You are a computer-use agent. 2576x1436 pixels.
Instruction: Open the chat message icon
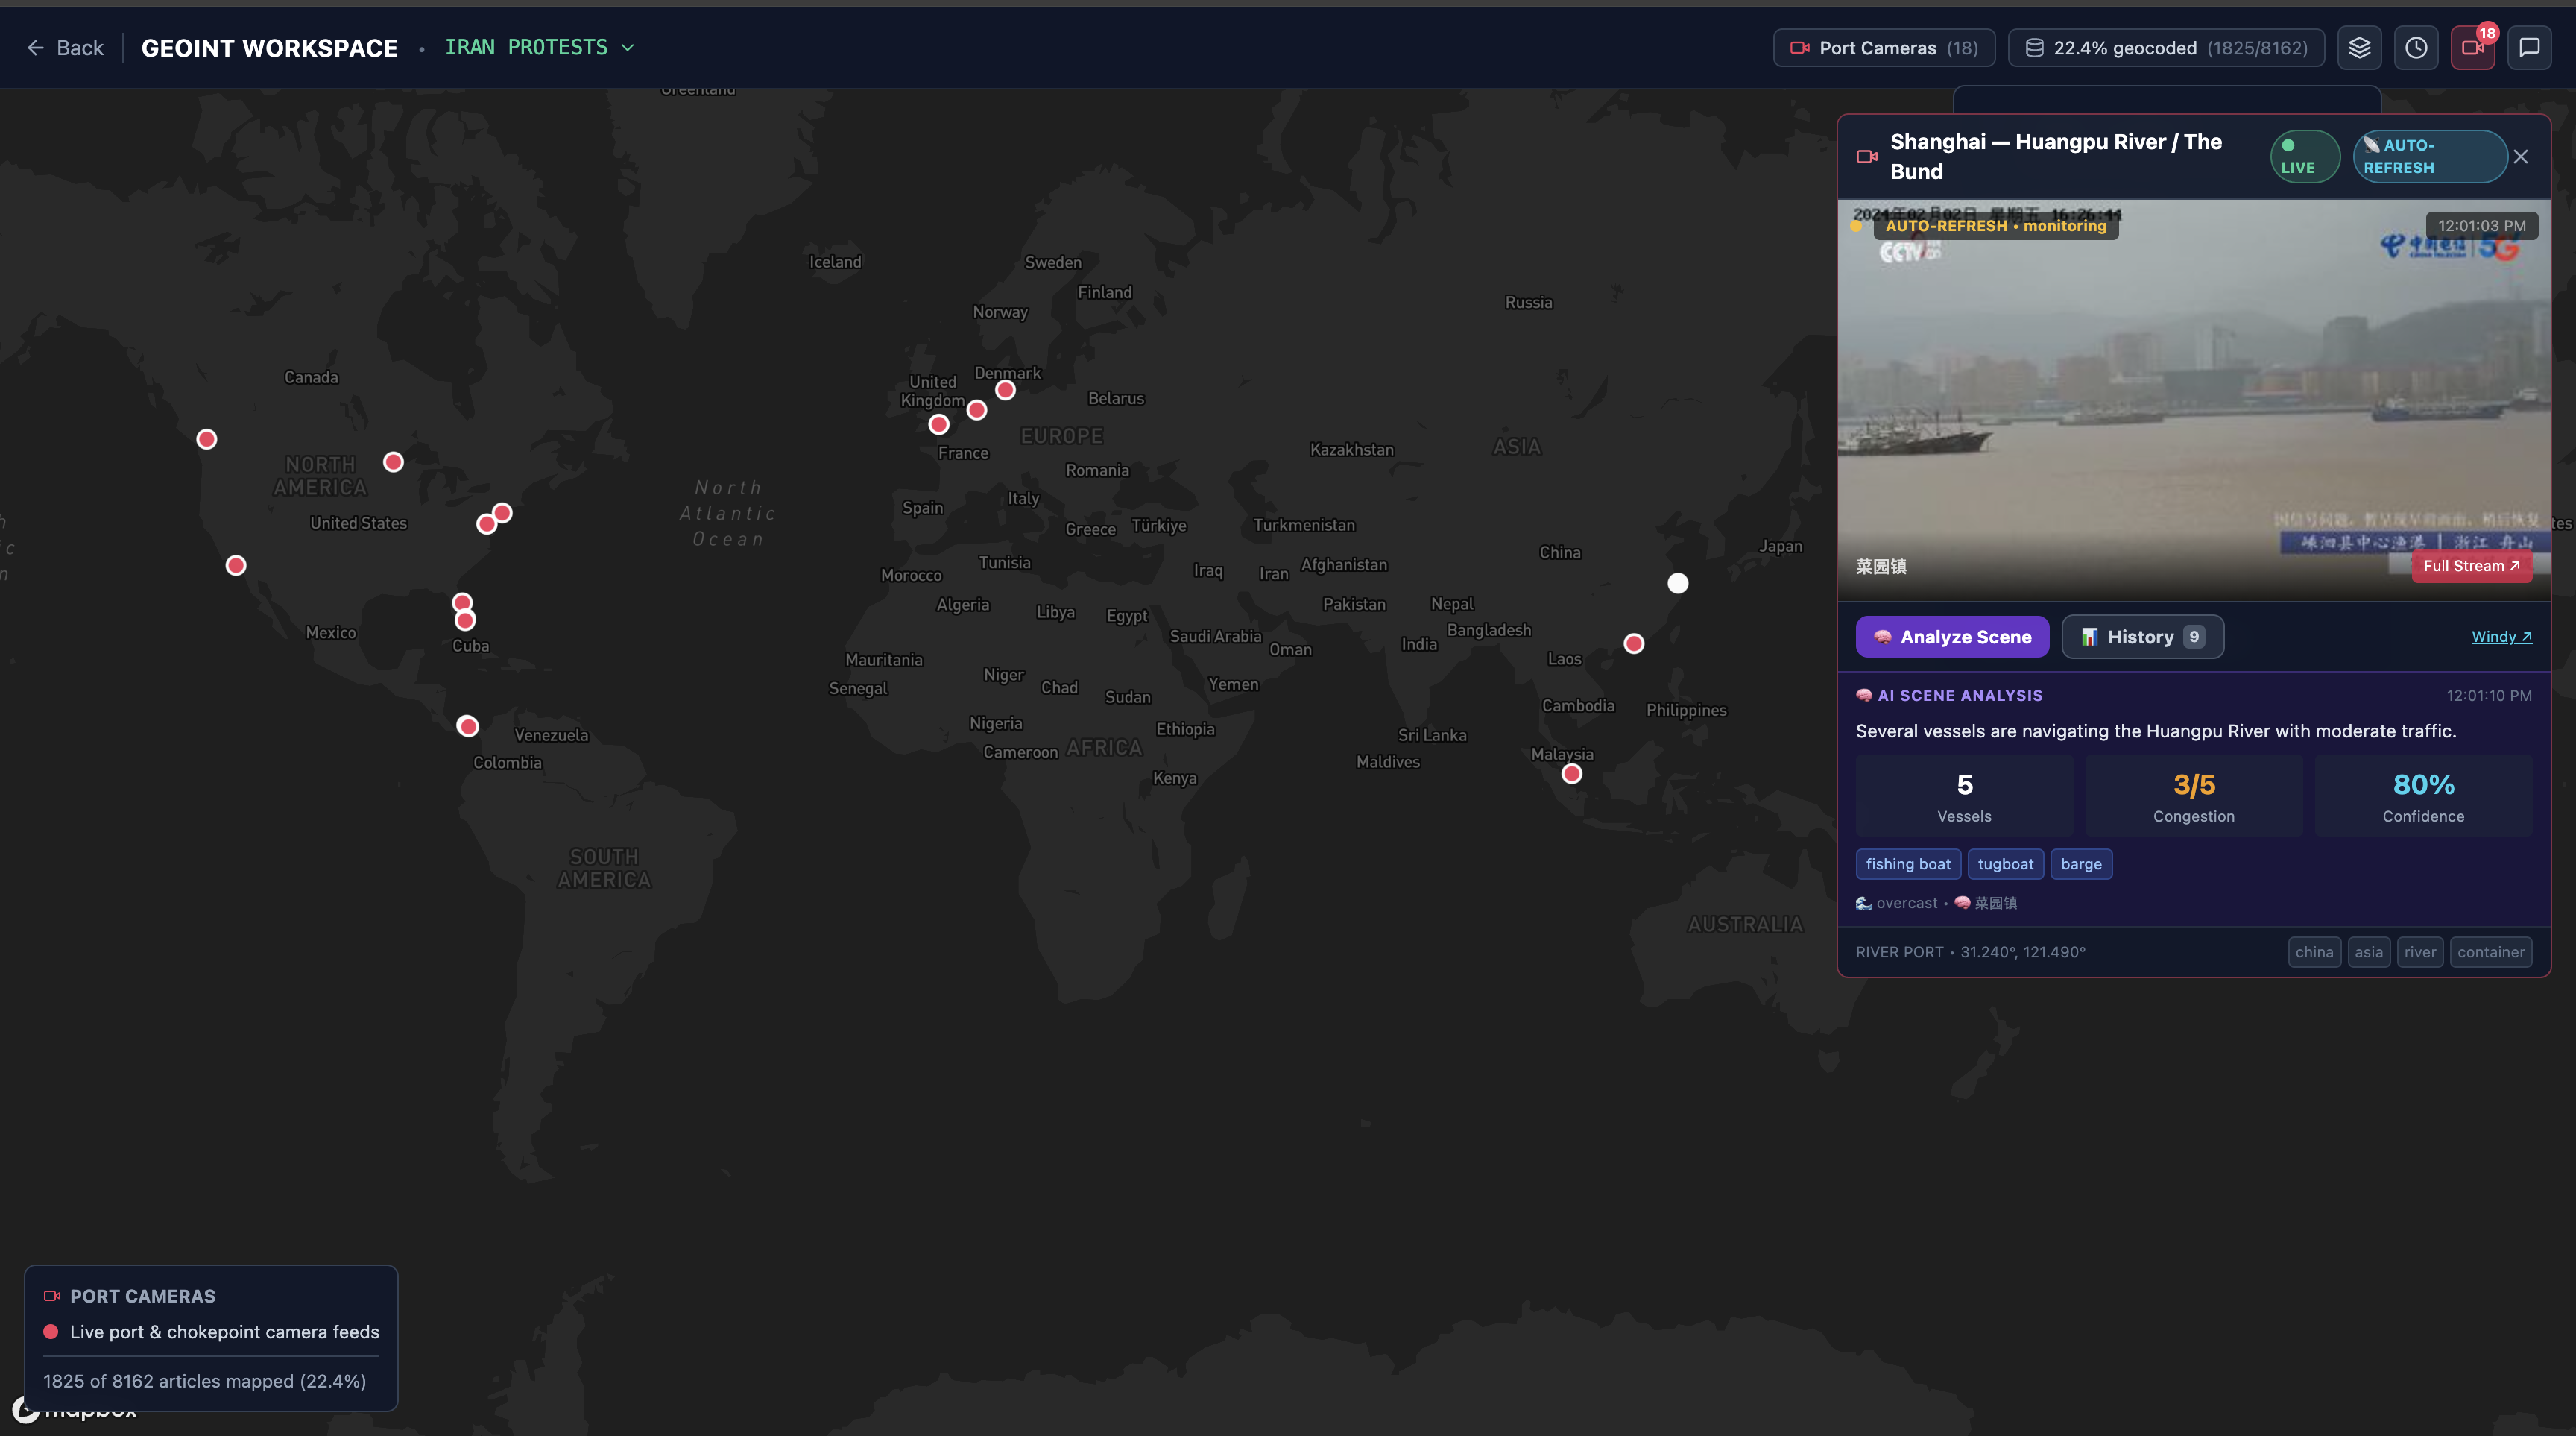tap(2529, 48)
